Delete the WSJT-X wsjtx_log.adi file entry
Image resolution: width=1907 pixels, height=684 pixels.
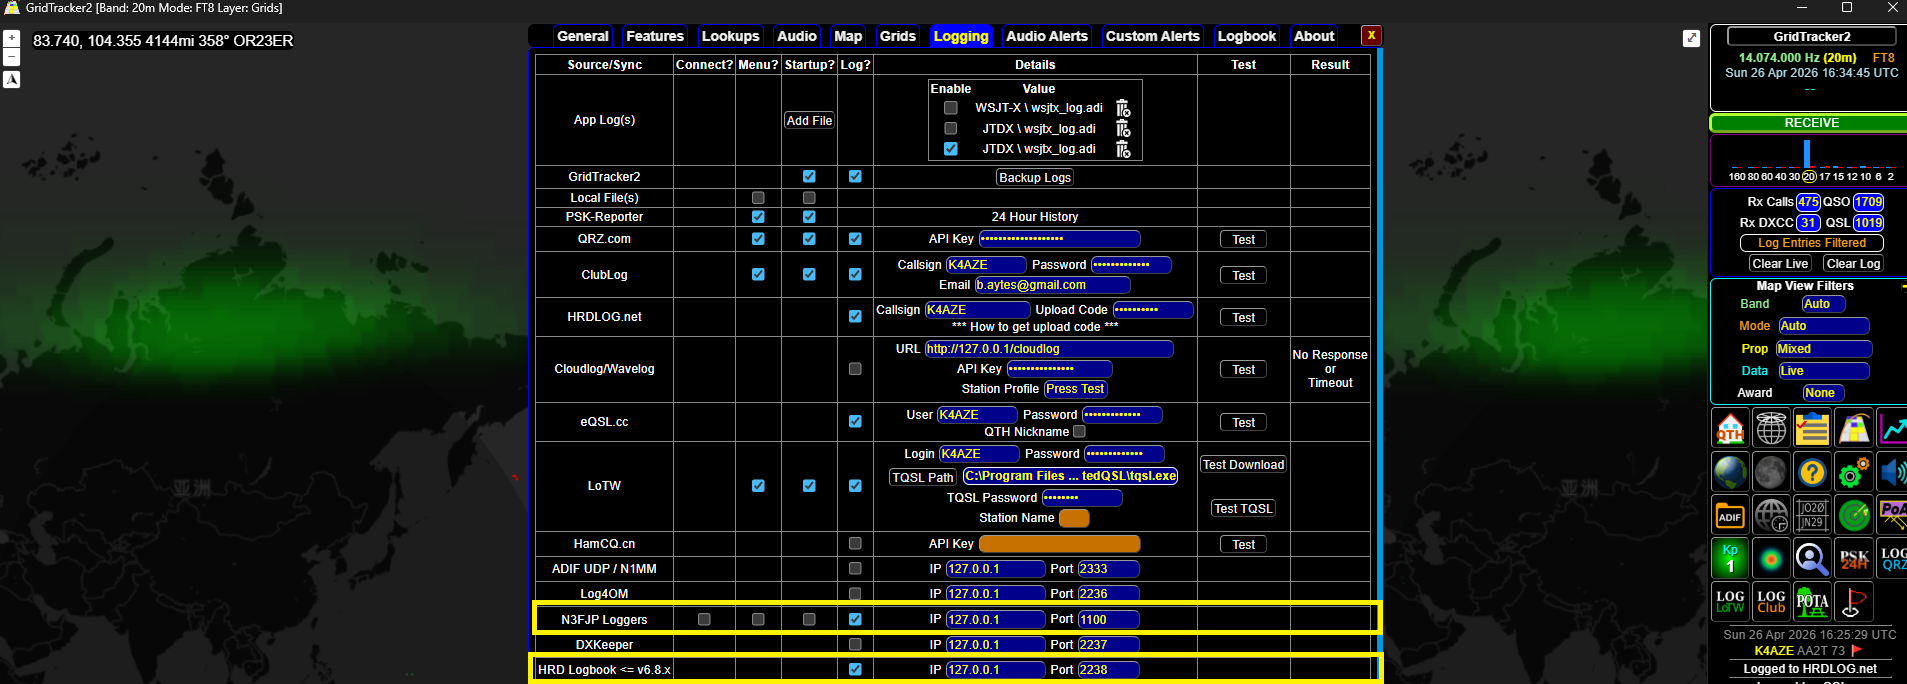(x=1123, y=108)
